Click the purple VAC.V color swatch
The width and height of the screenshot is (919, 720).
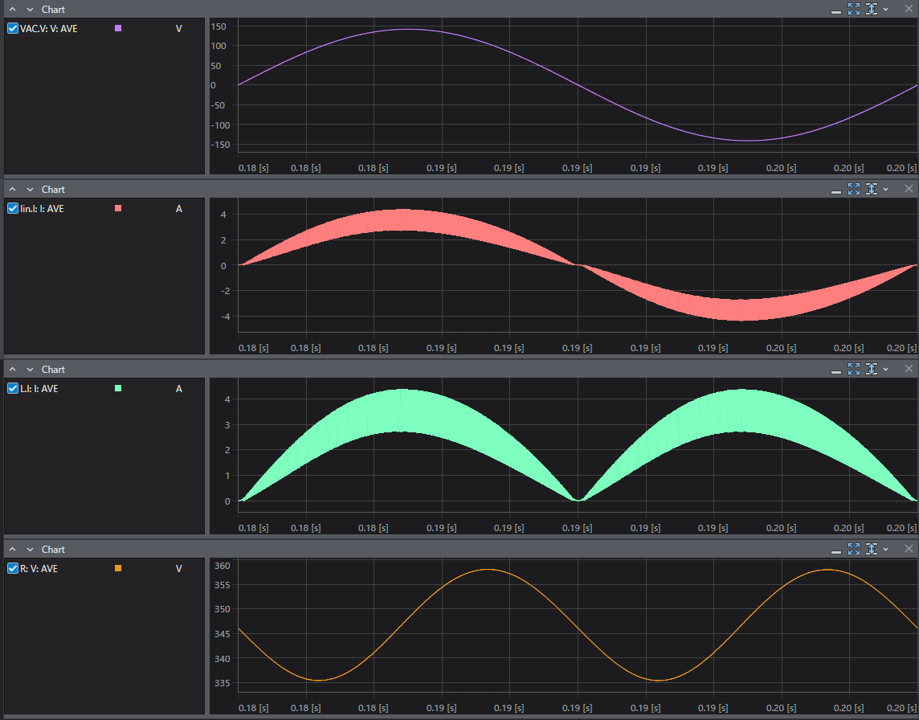pos(118,29)
